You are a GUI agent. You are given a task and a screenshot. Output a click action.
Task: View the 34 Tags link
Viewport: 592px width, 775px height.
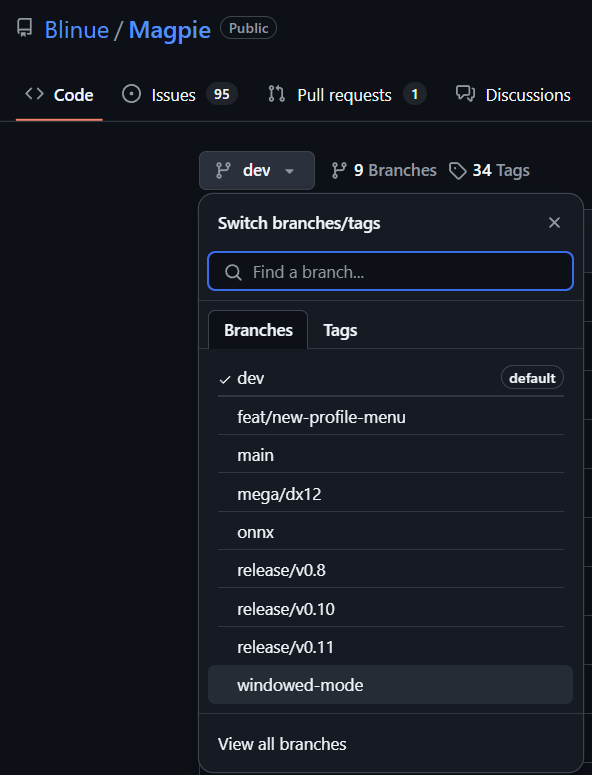pos(489,171)
